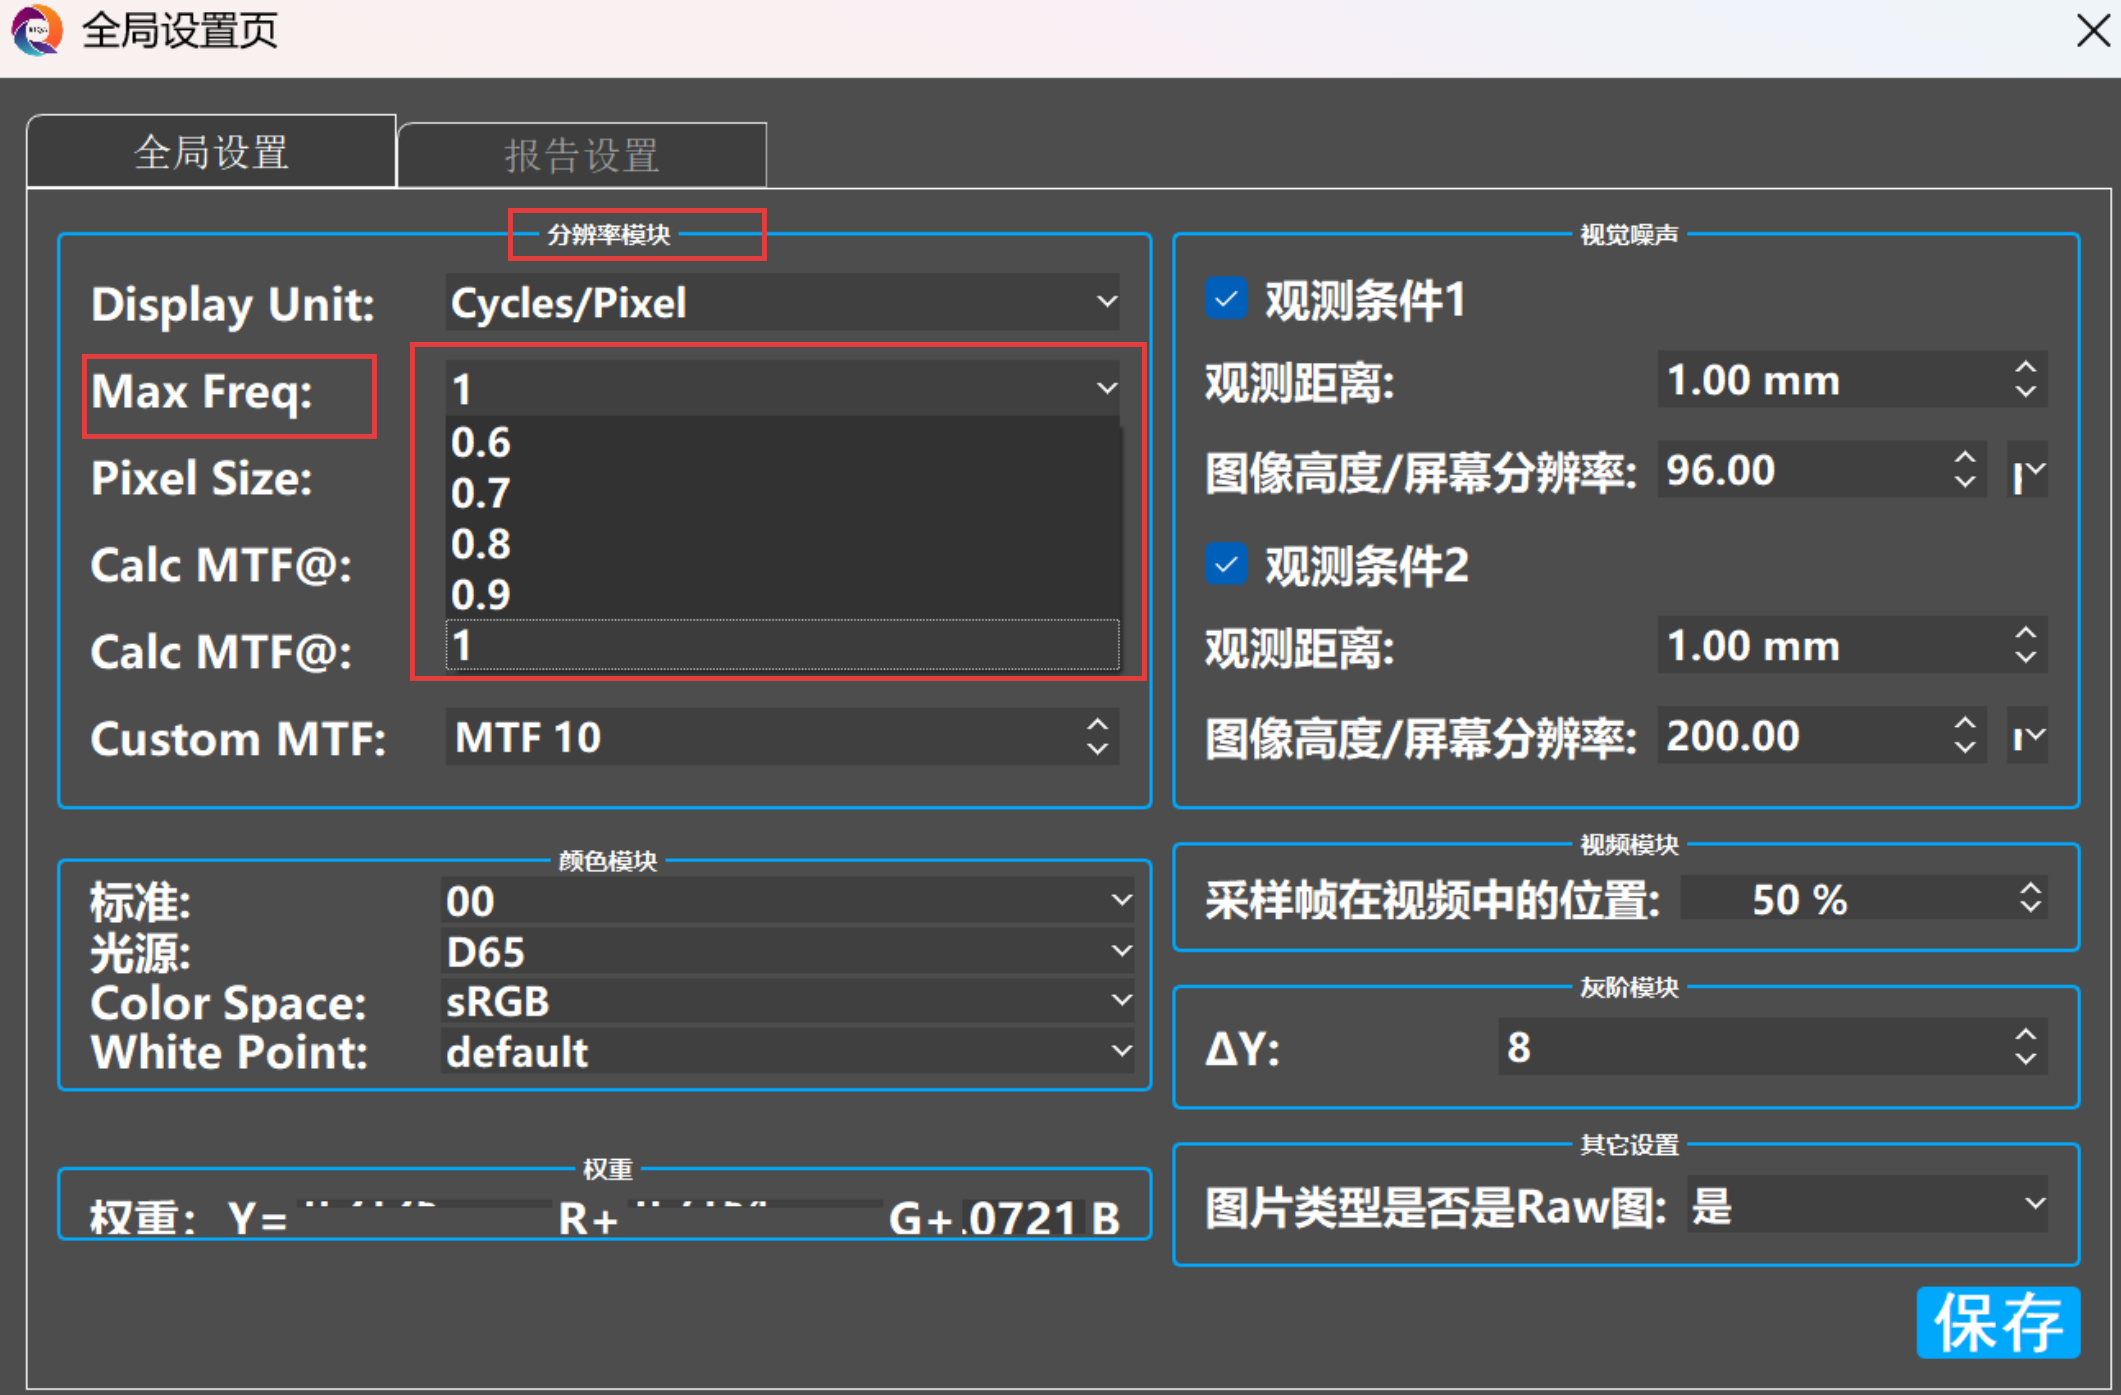Increase 96.00 image height value
2121x1395 pixels.
pos(1964,457)
